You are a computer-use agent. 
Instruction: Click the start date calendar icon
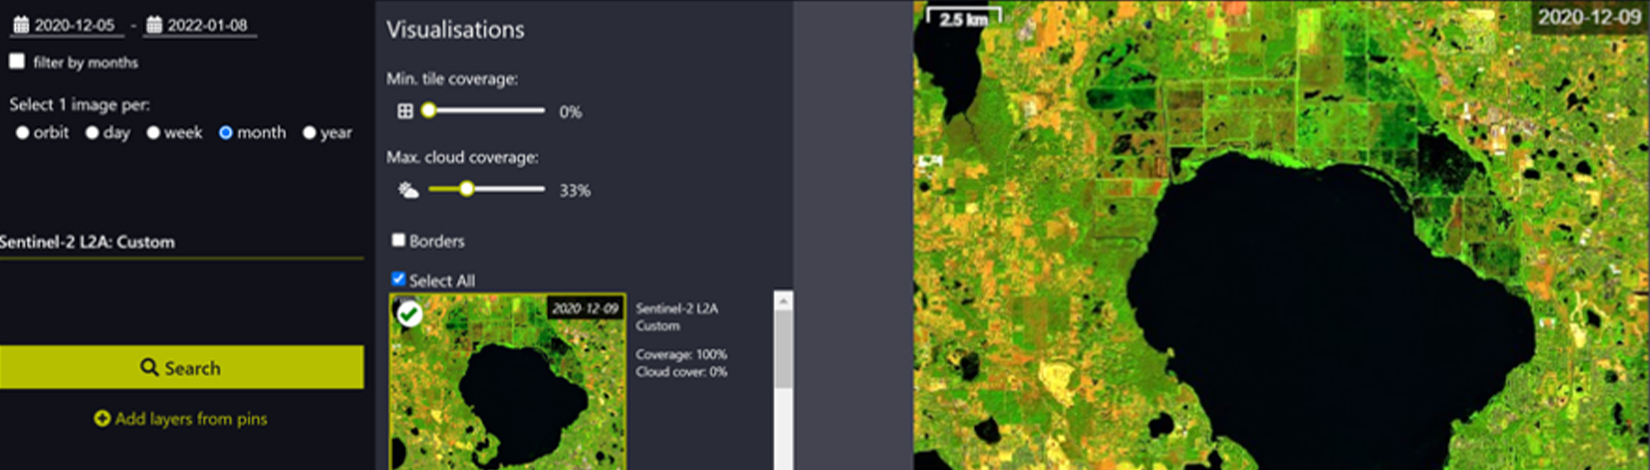[x=21, y=25]
